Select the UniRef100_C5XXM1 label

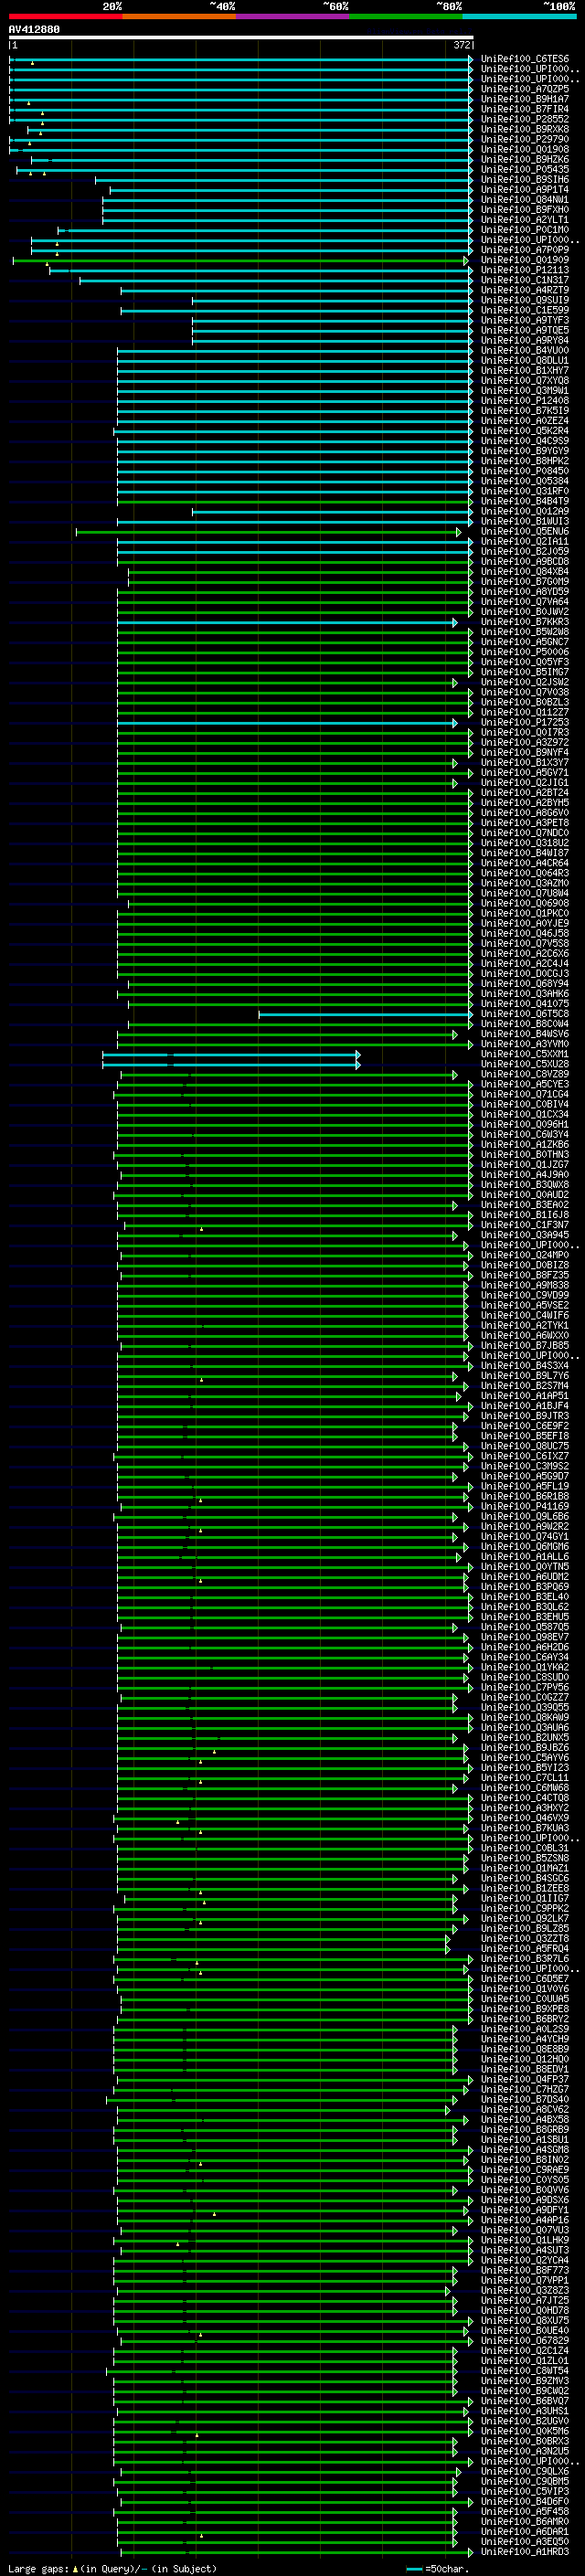click(x=525, y=1054)
